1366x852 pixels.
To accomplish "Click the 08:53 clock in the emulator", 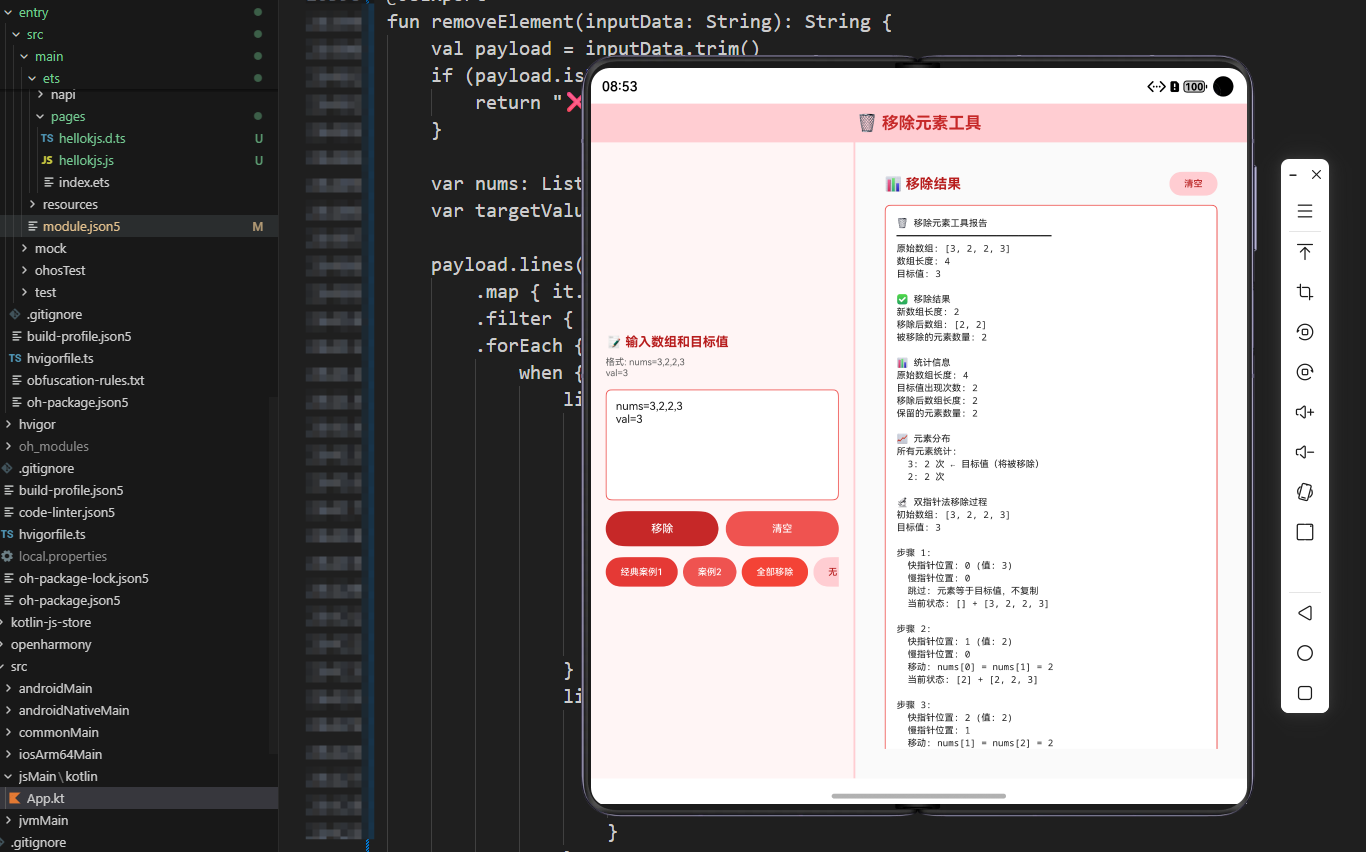I will [619, 87].
